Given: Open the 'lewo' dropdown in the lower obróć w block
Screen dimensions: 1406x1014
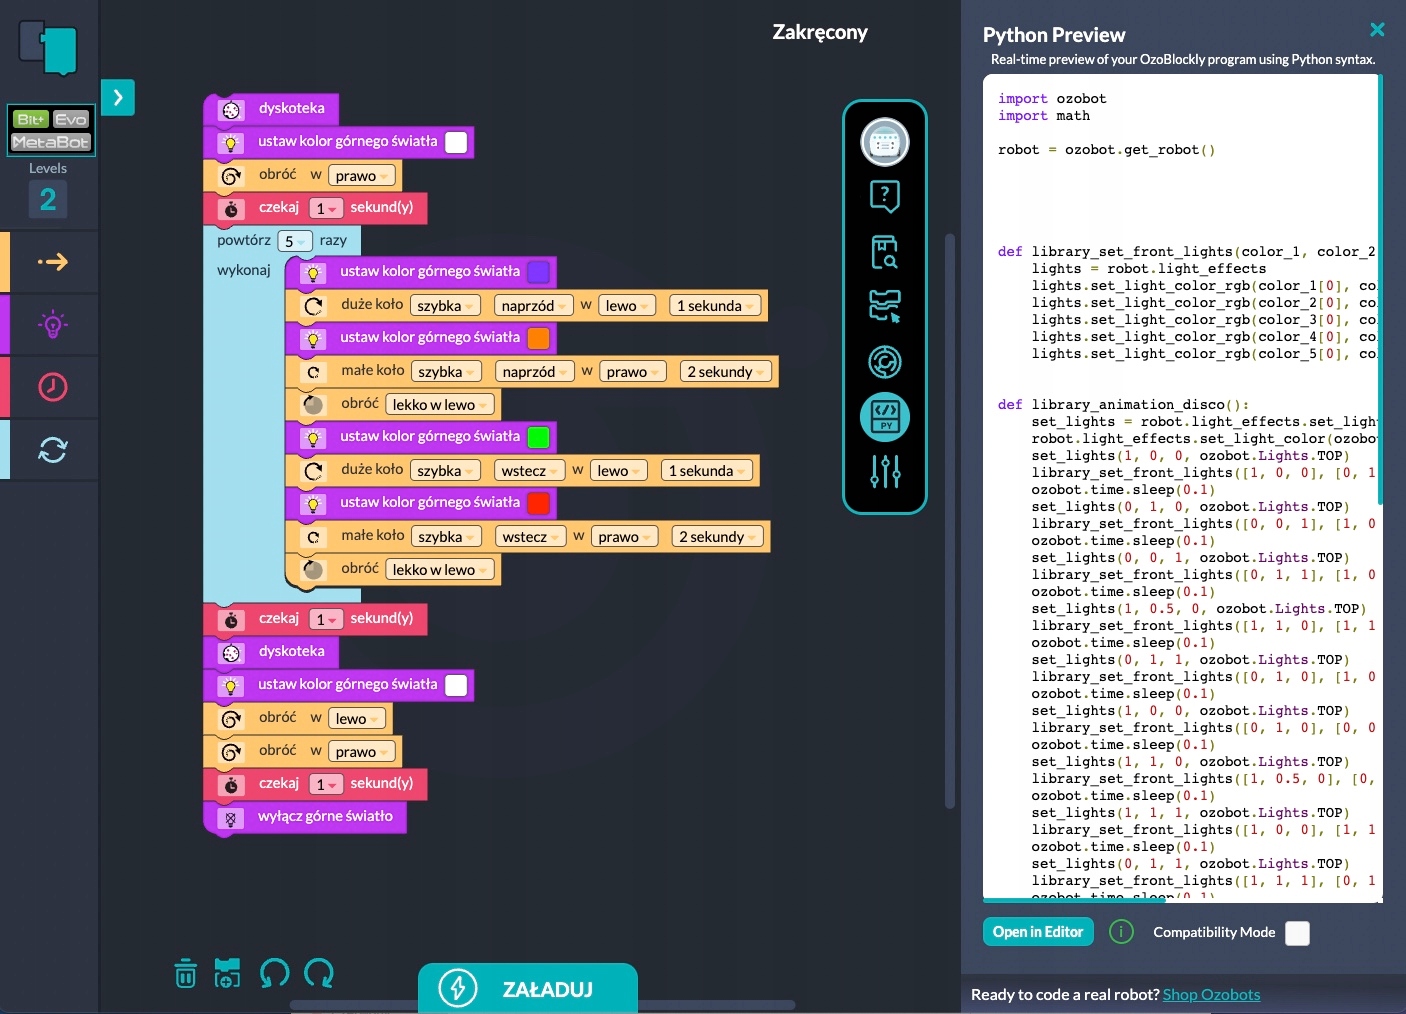Looking at the screenshot, I should tap(357, 719).
